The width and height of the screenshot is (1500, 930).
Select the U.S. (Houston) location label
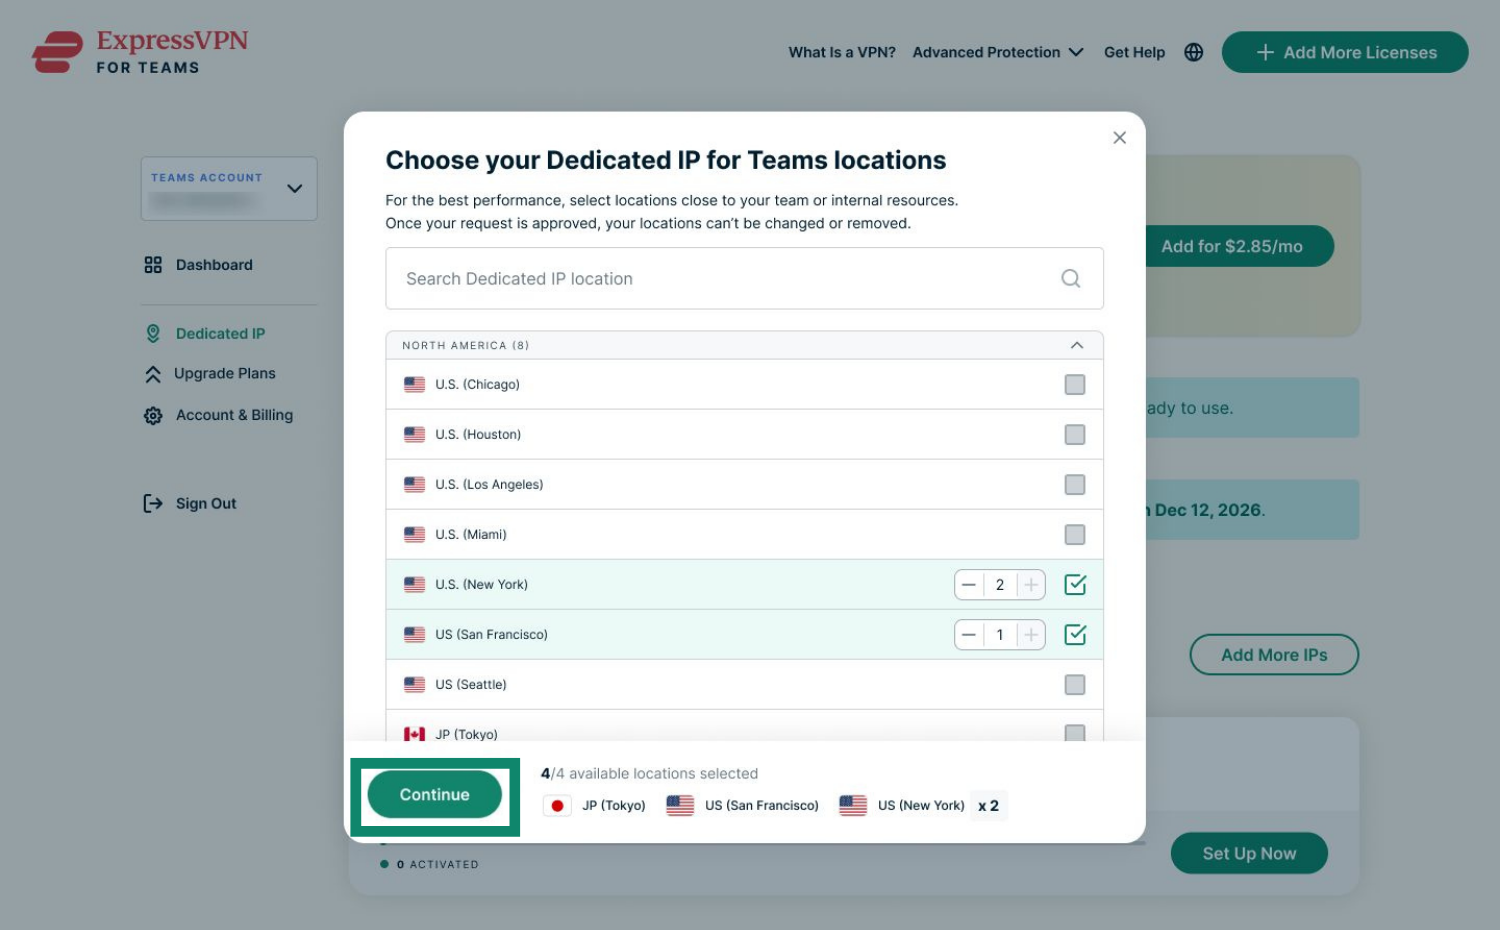[478, 435]
